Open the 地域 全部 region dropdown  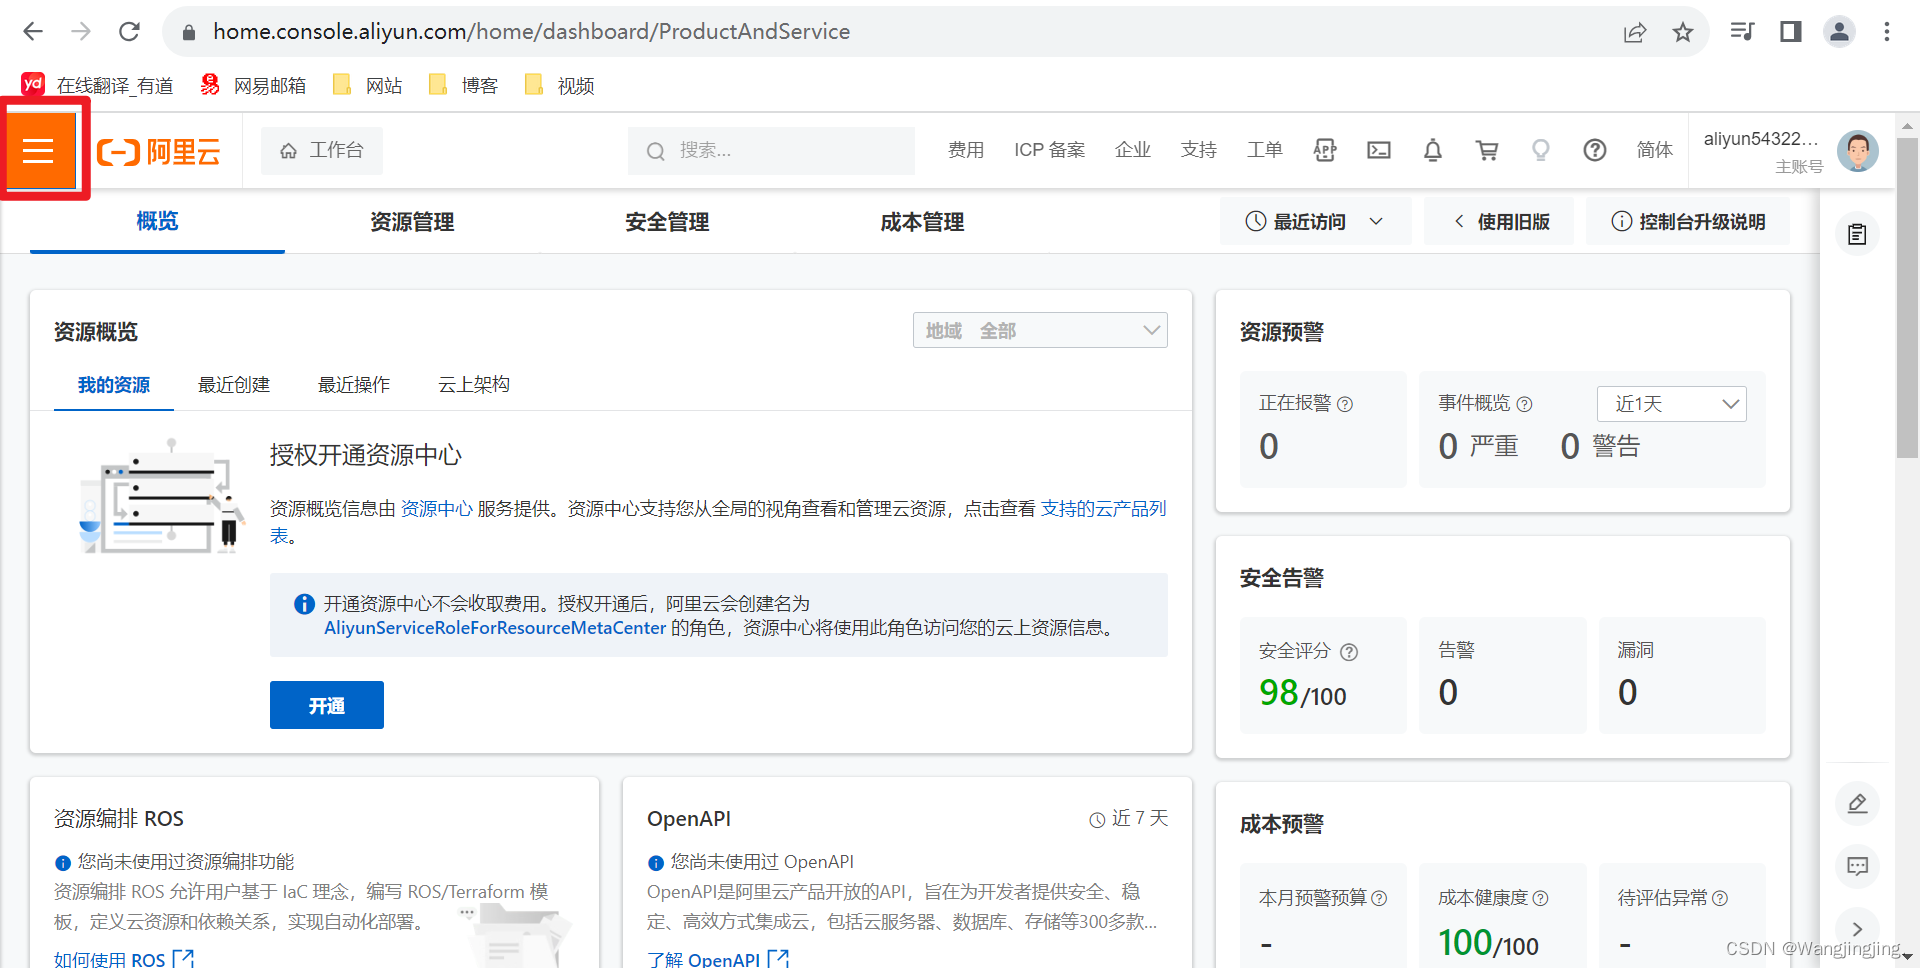point(1040,330)
